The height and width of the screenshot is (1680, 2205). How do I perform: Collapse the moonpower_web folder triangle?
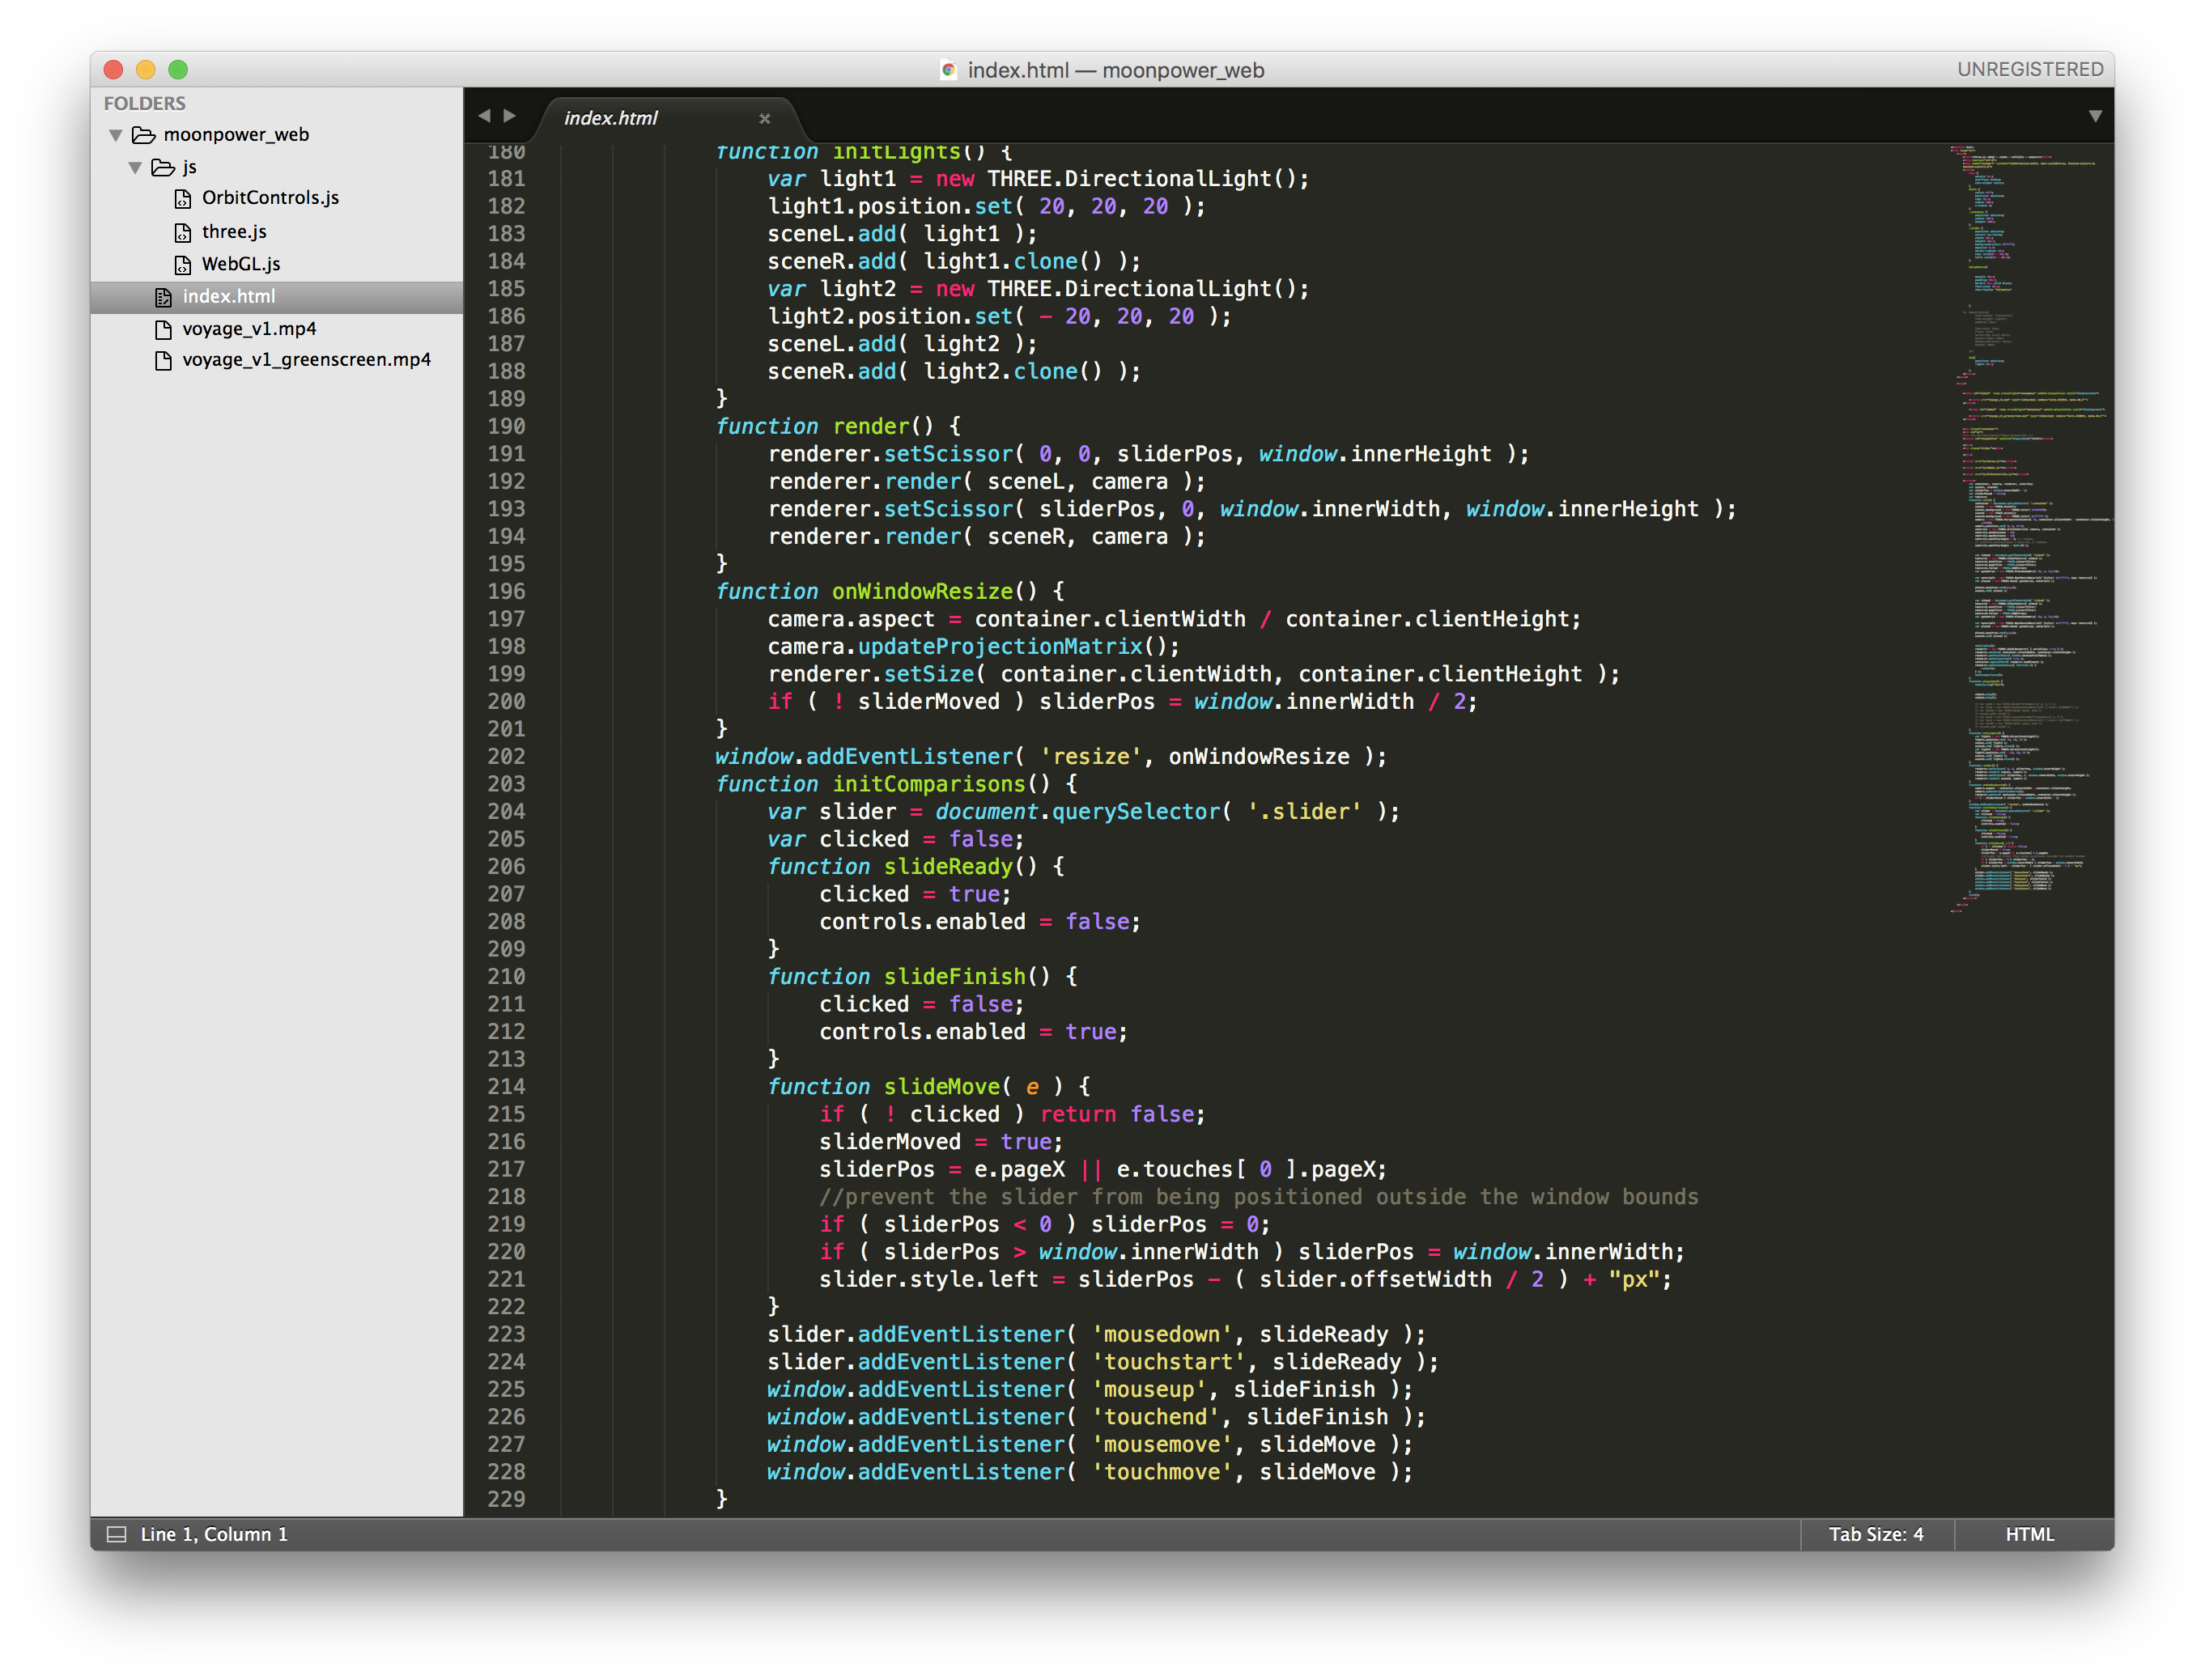point(116,135)
